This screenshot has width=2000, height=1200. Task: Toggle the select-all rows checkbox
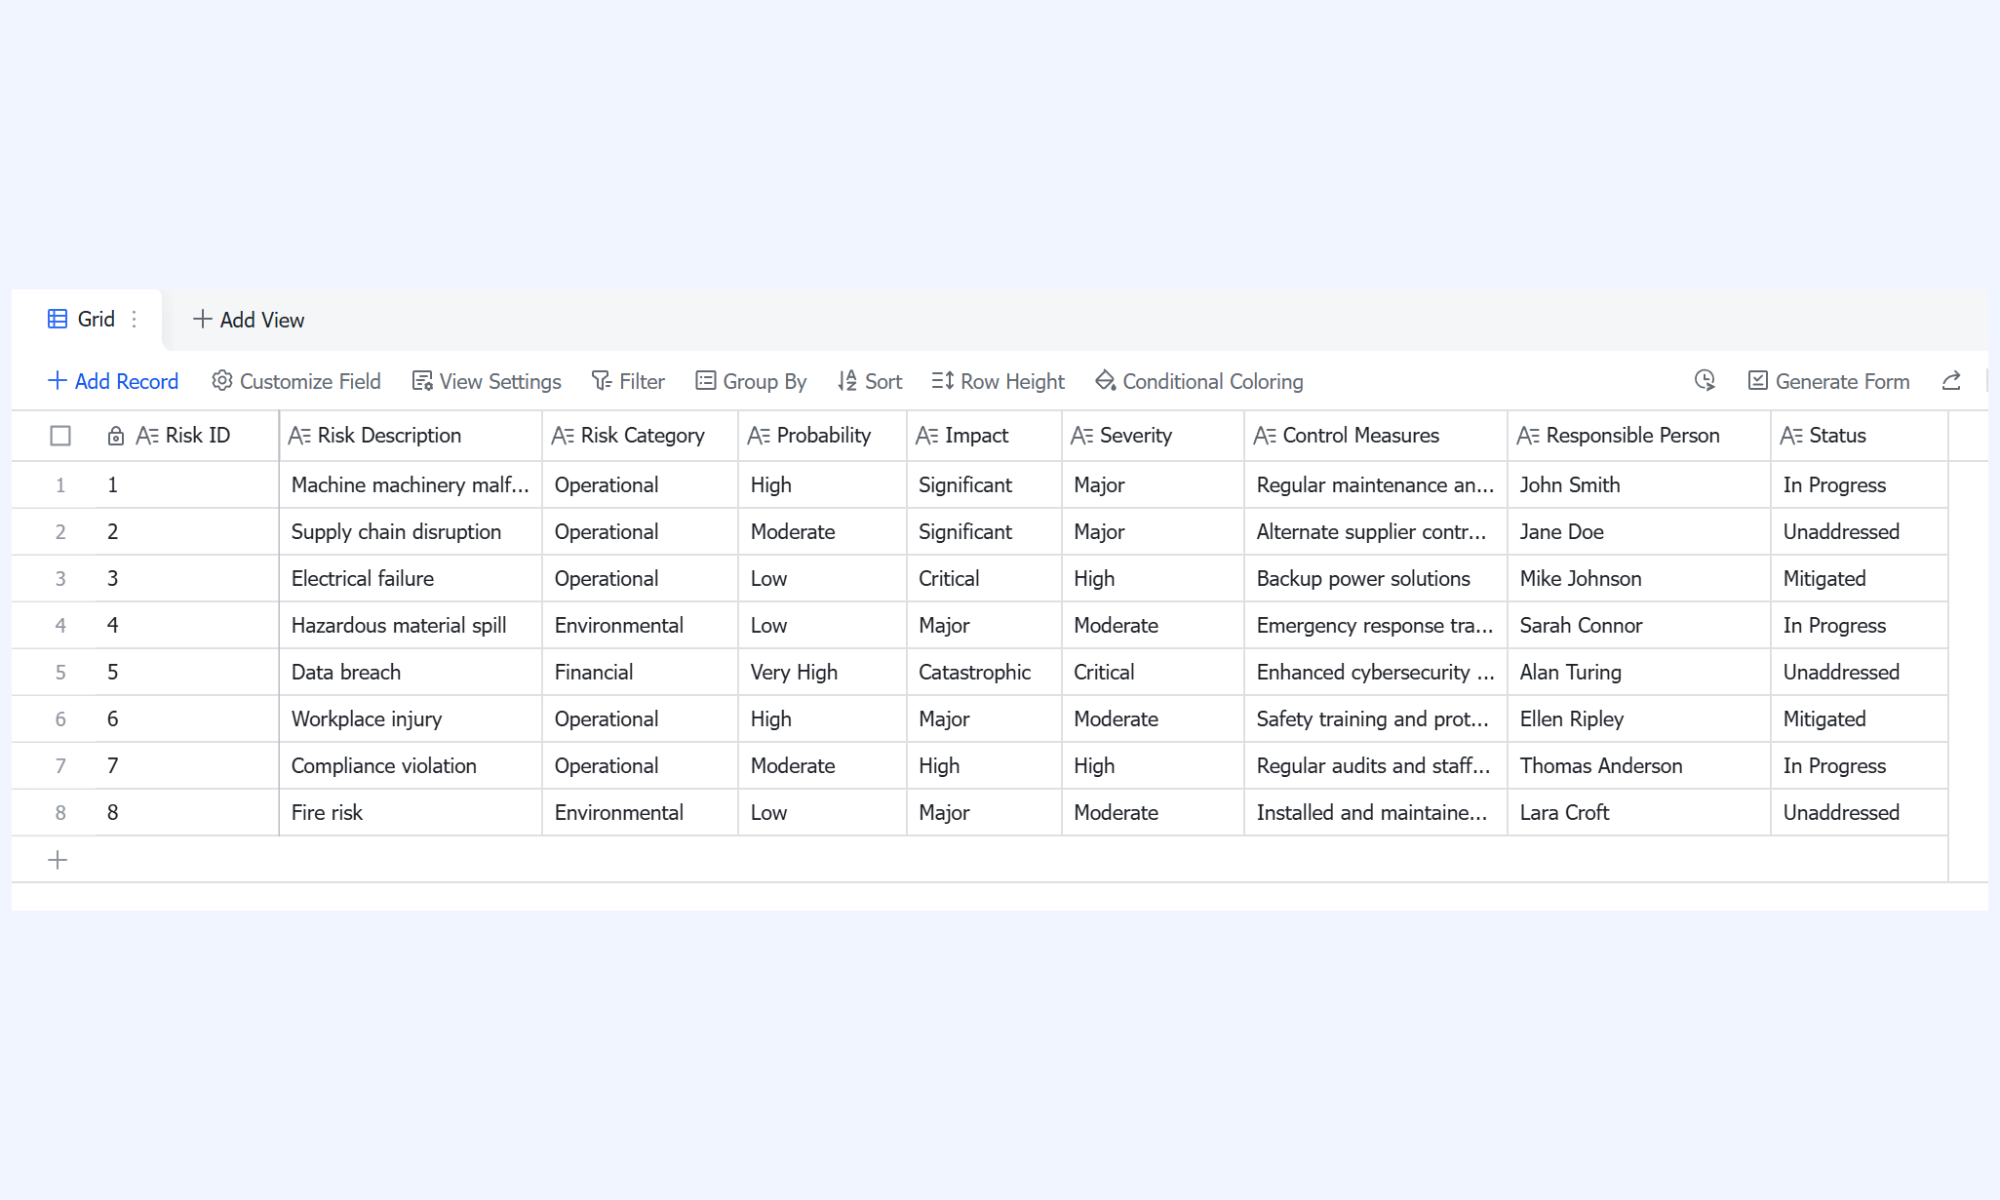click(x=60, y=436)
